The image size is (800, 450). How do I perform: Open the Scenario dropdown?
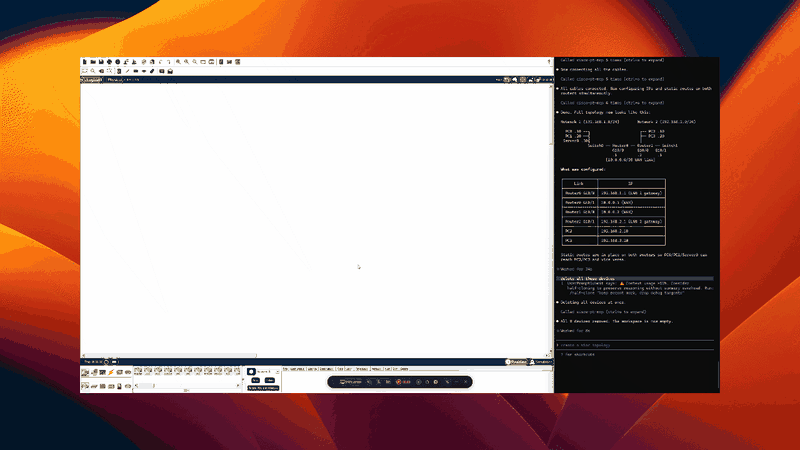pyautogui.click(x=268, y=371)
